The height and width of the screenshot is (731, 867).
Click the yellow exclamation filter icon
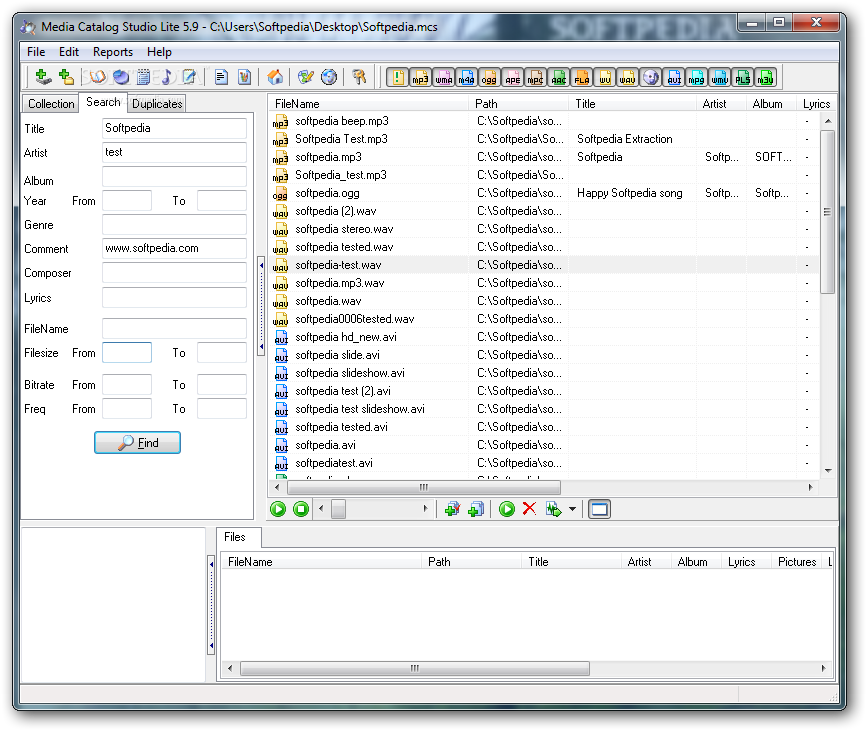(397, 77)
